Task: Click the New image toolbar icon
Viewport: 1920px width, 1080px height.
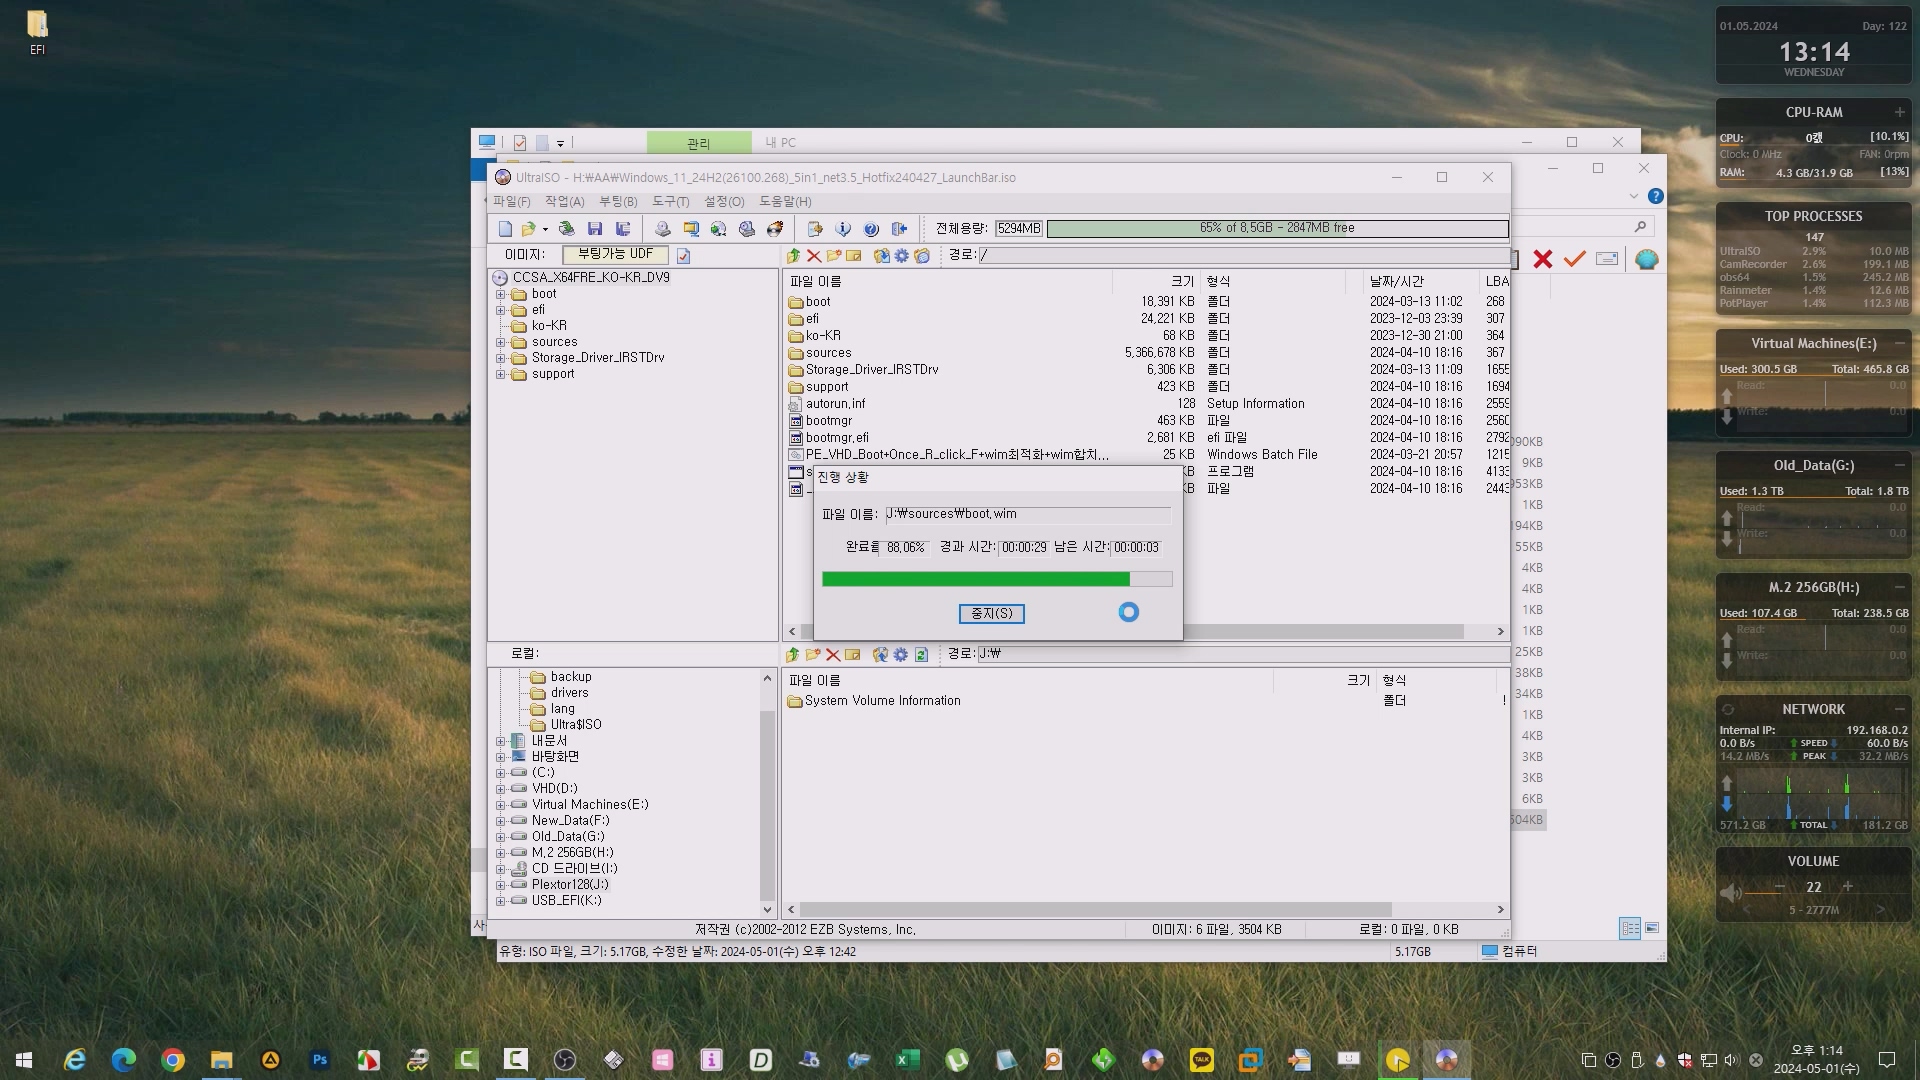Action: (505, 229)
